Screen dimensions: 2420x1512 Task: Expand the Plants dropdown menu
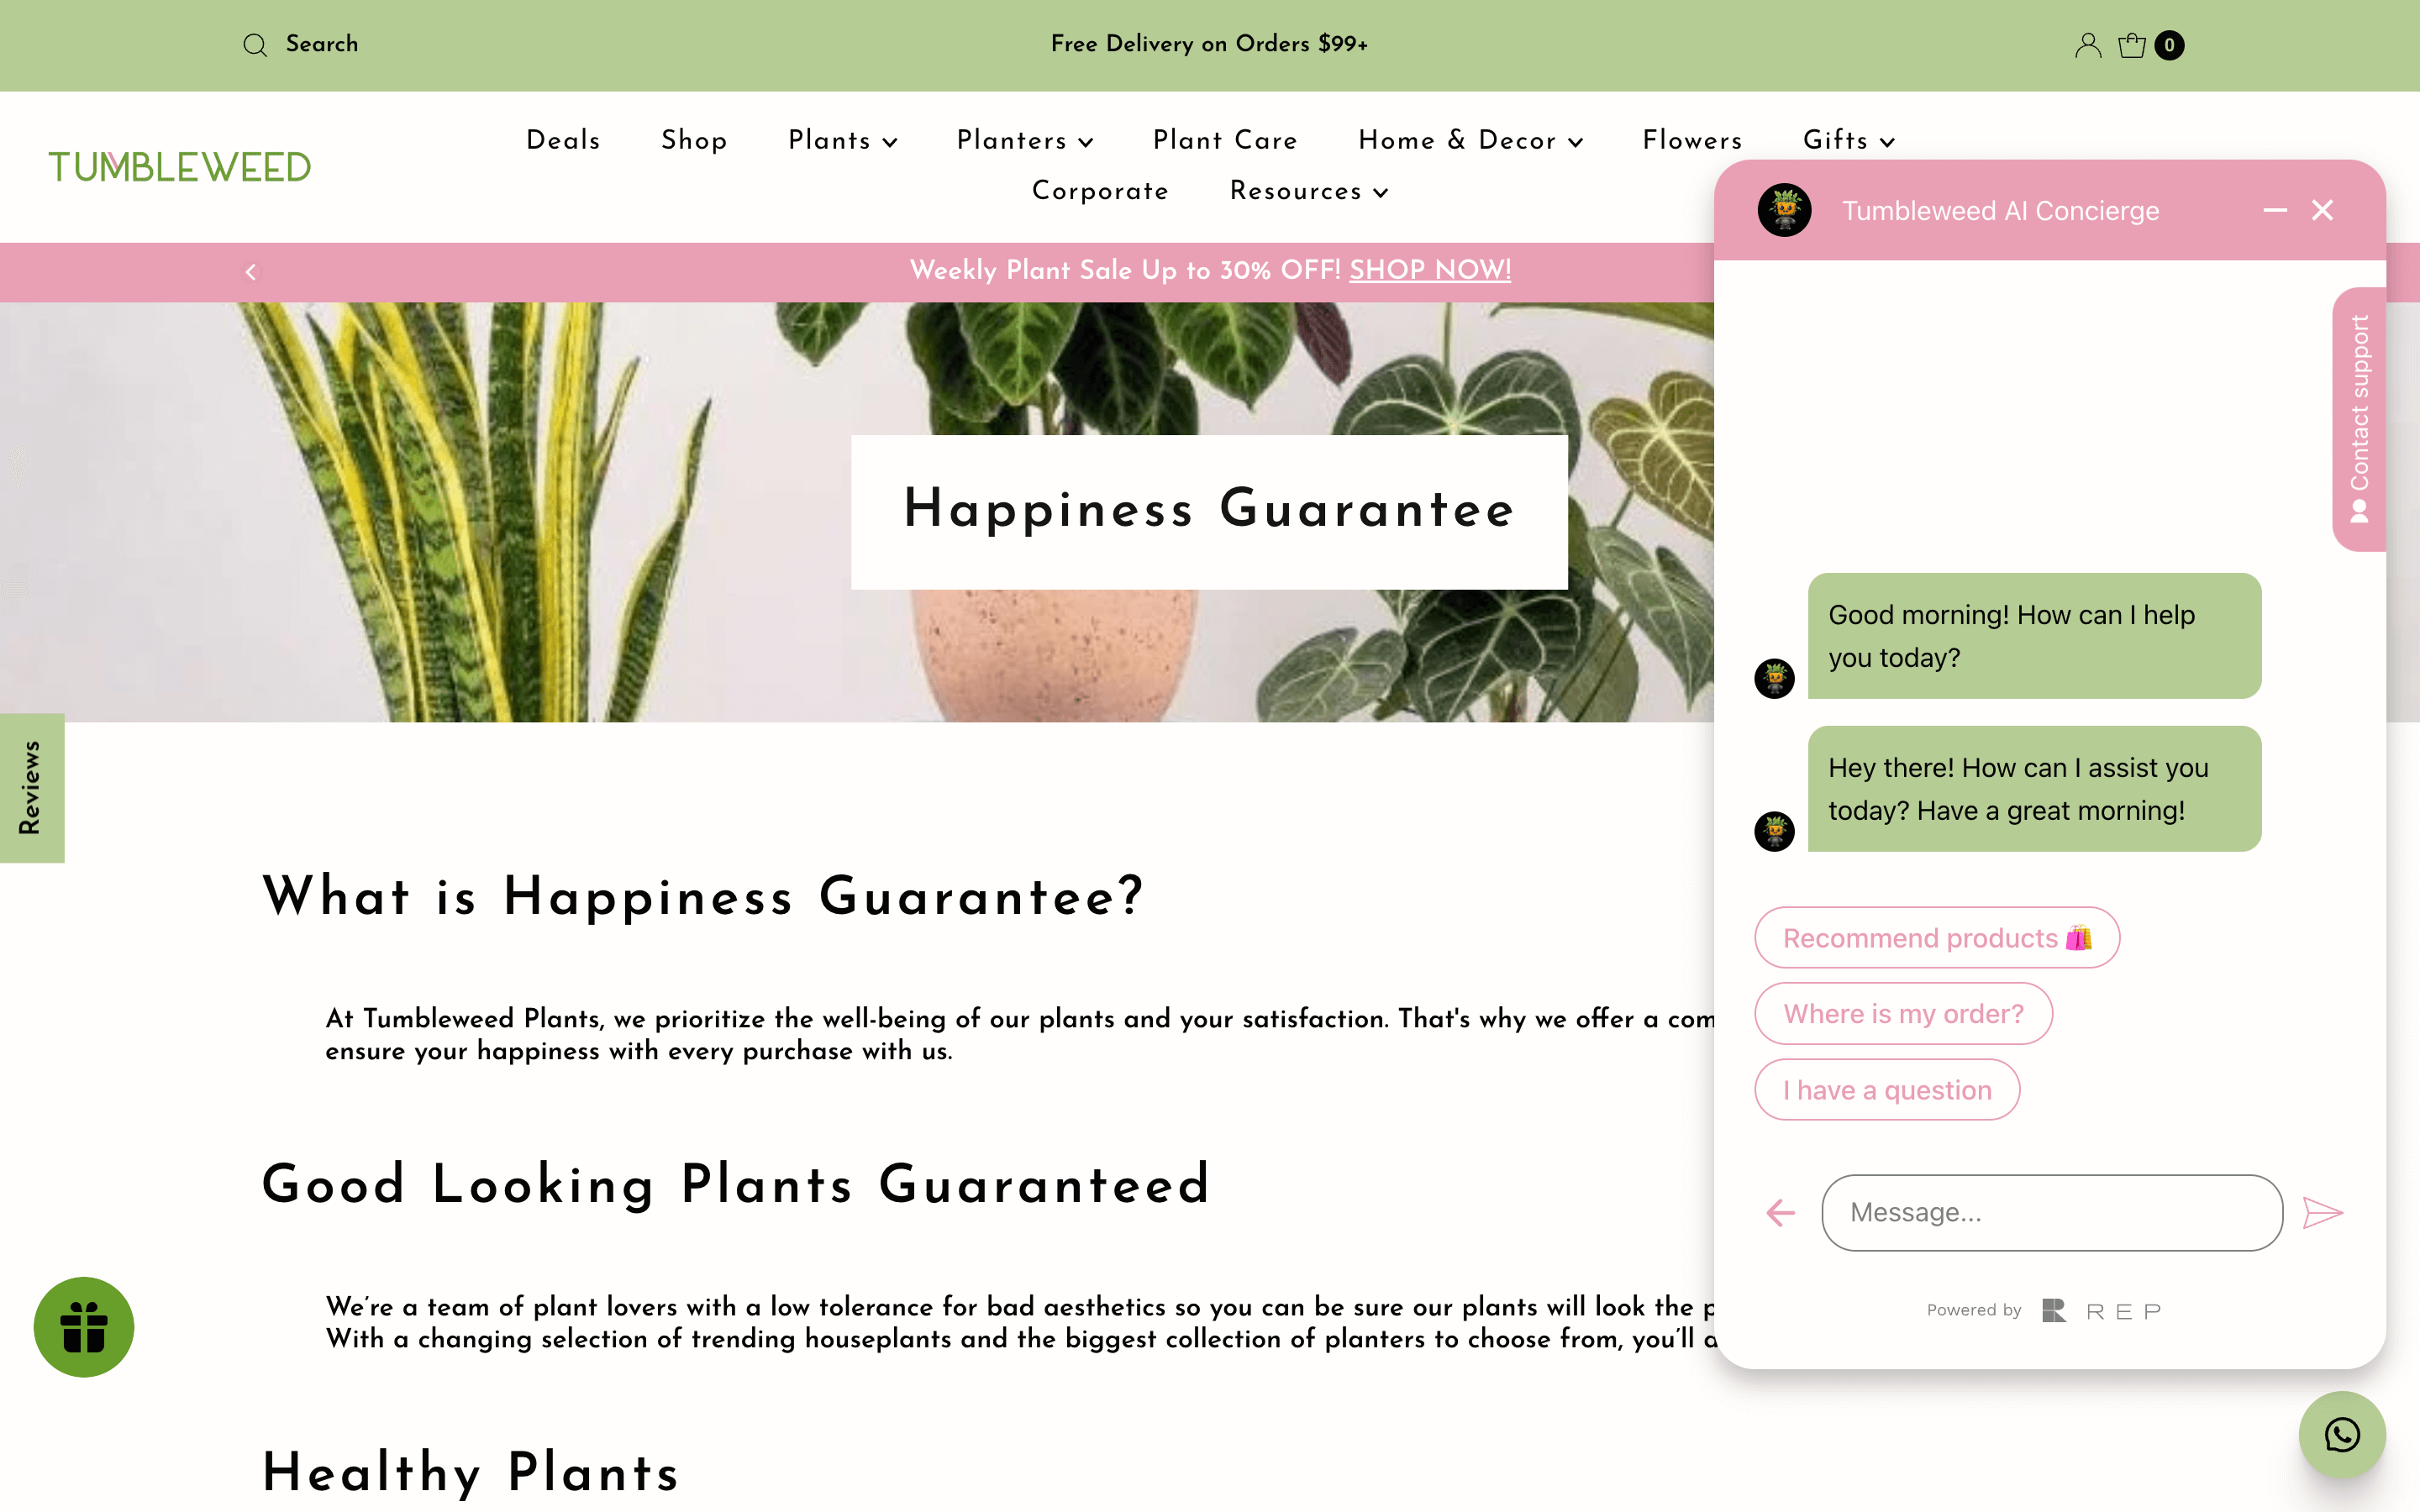(841, 141)
